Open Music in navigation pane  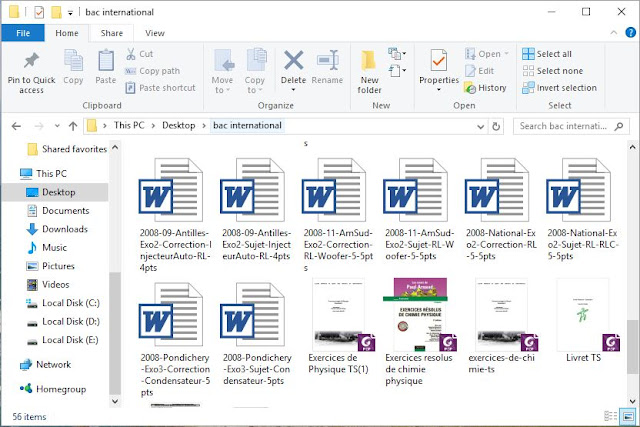(47, 247)
